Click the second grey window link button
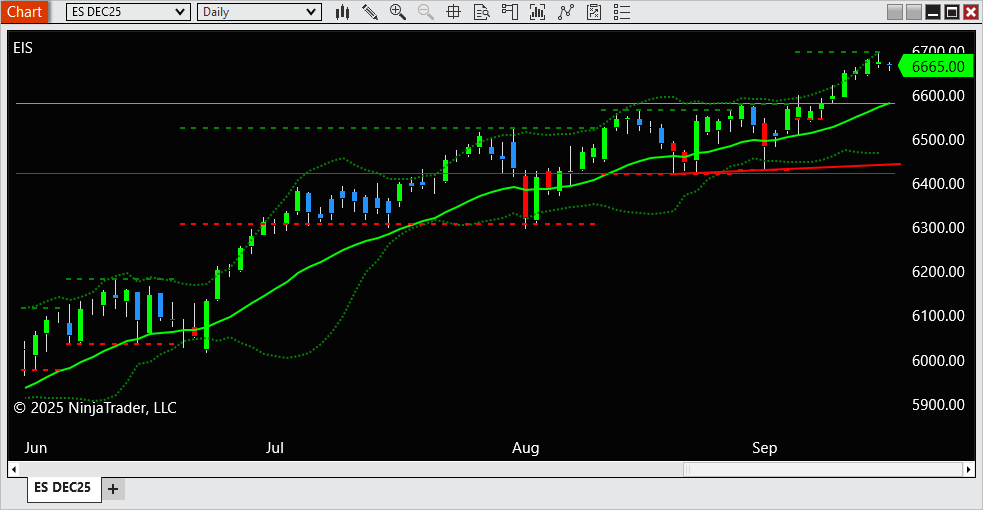983x510 pixels. click(914, 12)
